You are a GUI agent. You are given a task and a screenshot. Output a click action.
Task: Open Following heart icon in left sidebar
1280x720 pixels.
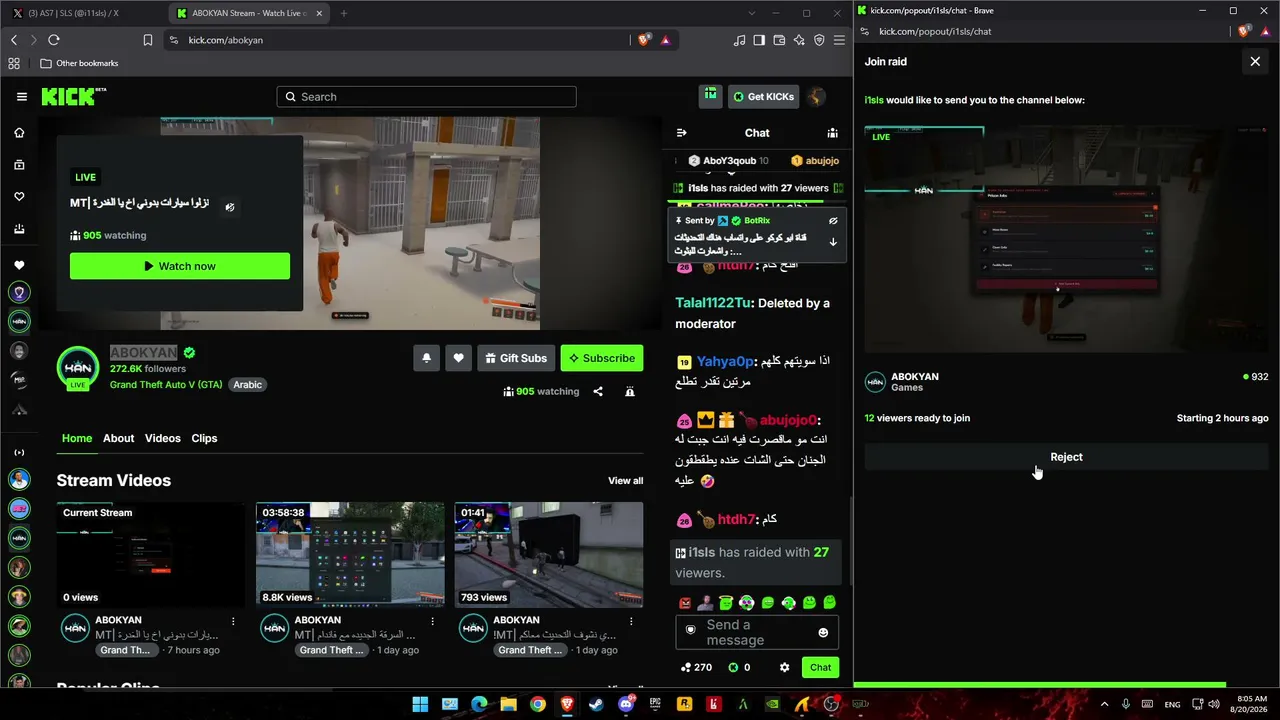[19, 197]
